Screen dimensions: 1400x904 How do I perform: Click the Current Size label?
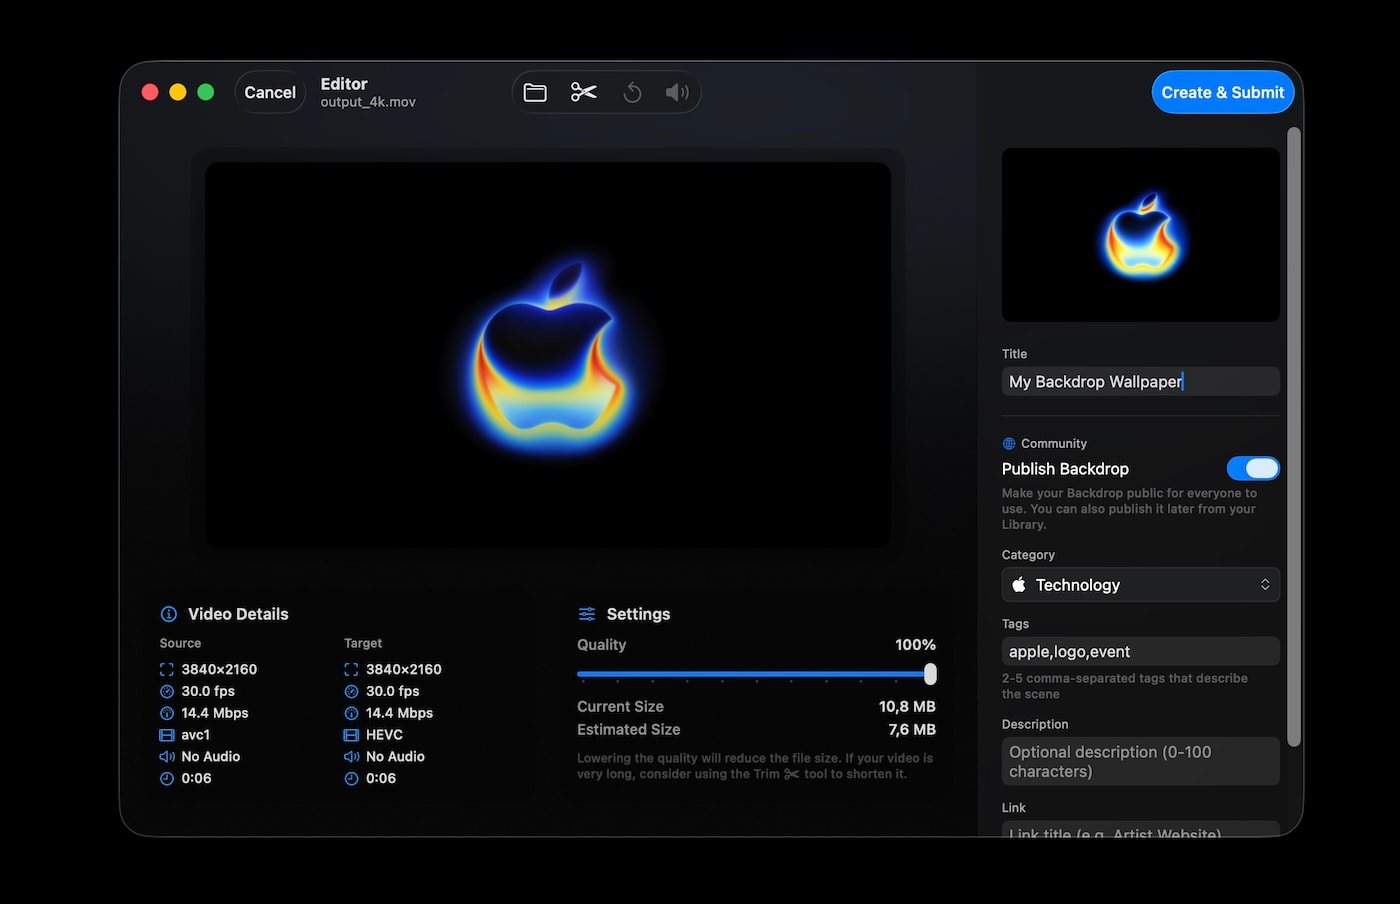click(620, 707)
